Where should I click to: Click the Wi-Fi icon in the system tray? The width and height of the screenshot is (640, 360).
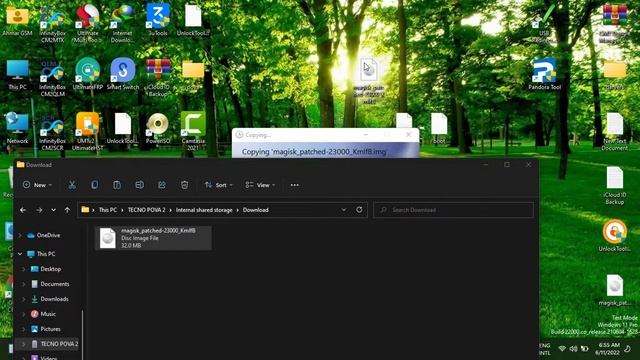pos(562,349)
